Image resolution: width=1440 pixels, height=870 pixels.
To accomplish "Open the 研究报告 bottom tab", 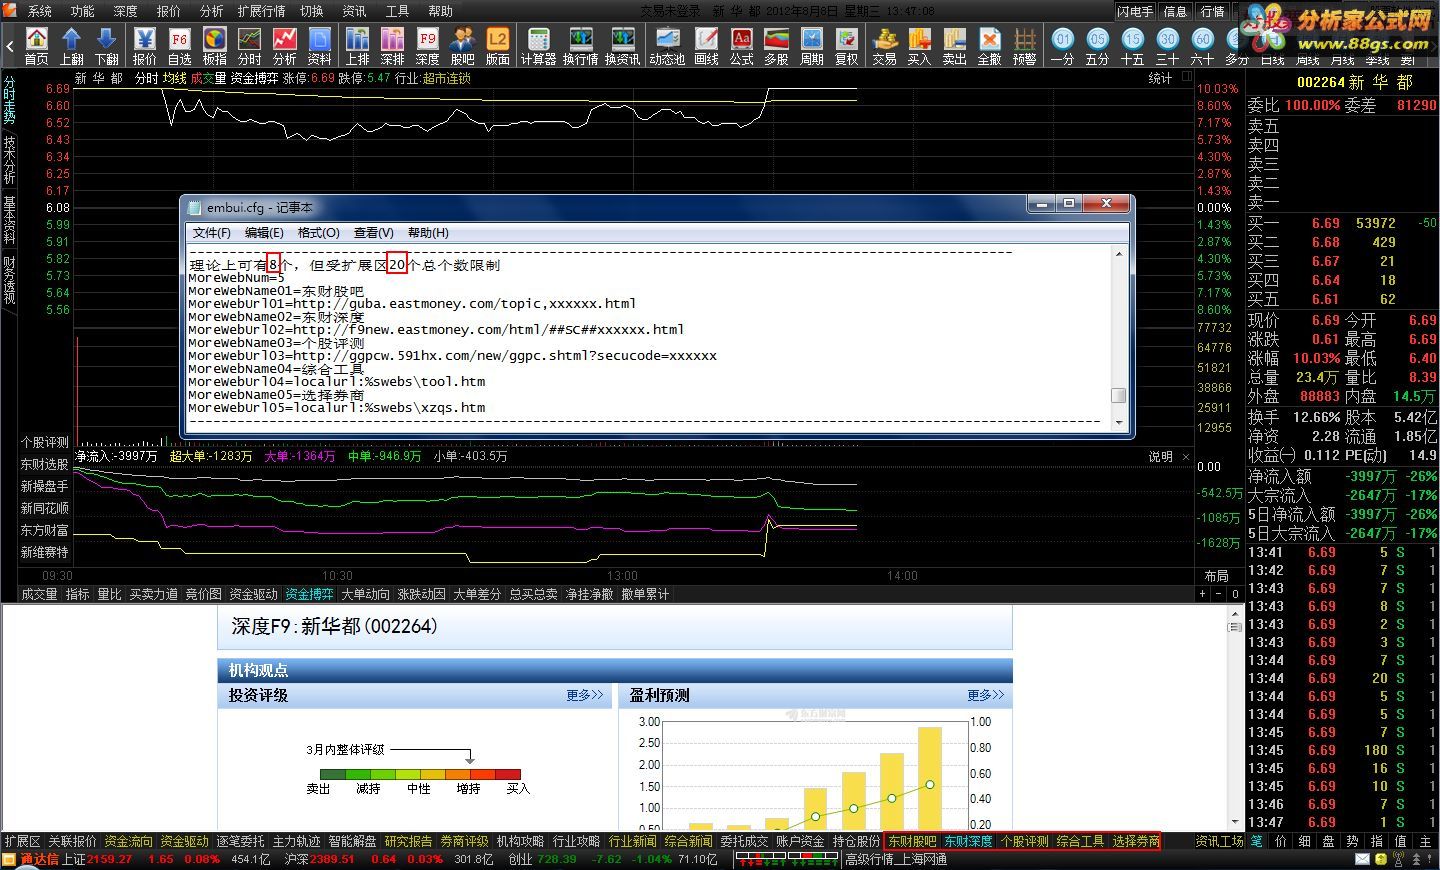I will (408, 842).
